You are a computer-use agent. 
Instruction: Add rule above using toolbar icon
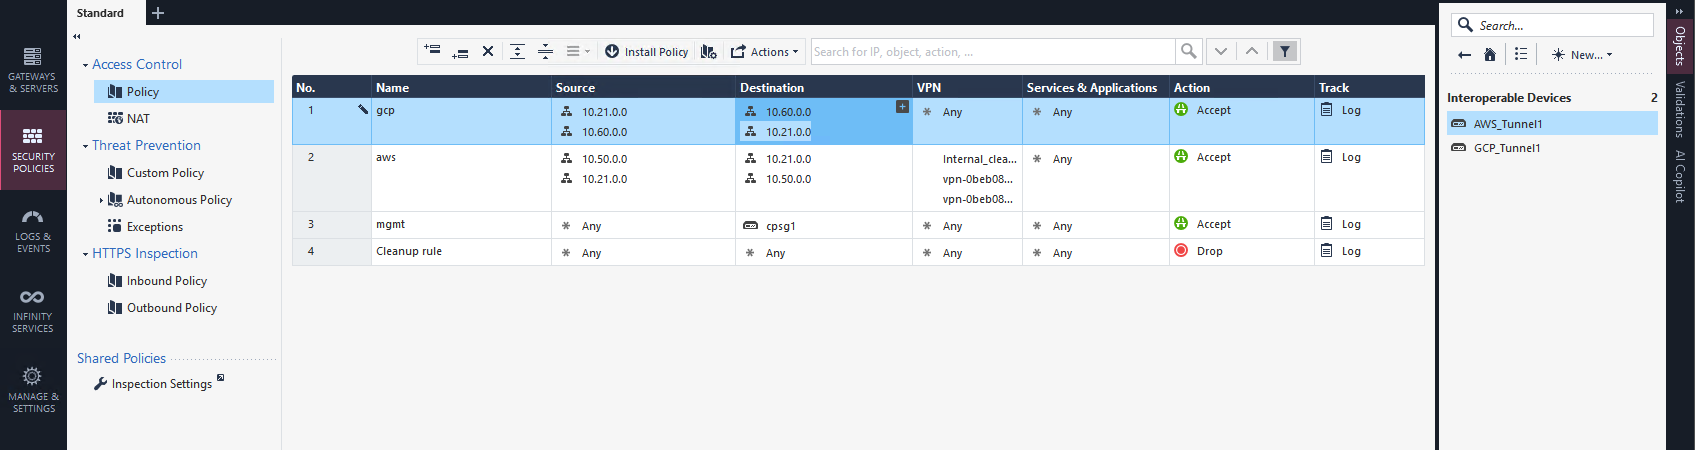[x=432, y=50]
